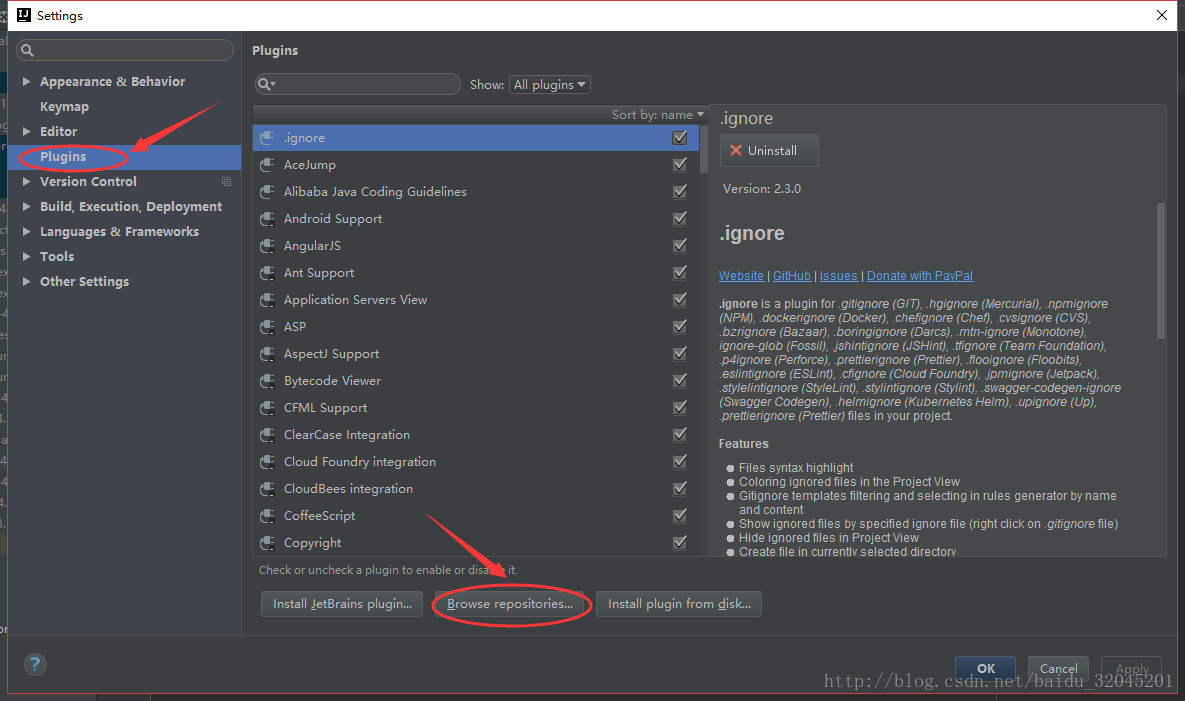The height and width of the screenshot is (701, 1185).
Task: Toggle the Copyright plugin checkbox
Action: coord(679,543)
